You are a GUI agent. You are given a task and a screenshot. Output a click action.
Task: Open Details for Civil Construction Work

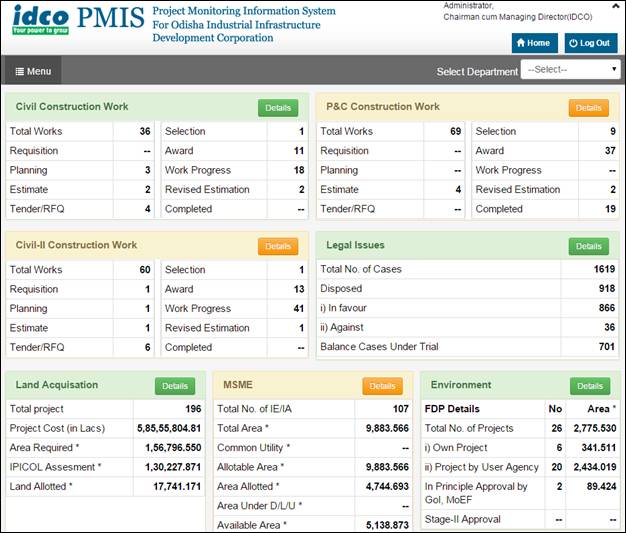coord(278,108)
